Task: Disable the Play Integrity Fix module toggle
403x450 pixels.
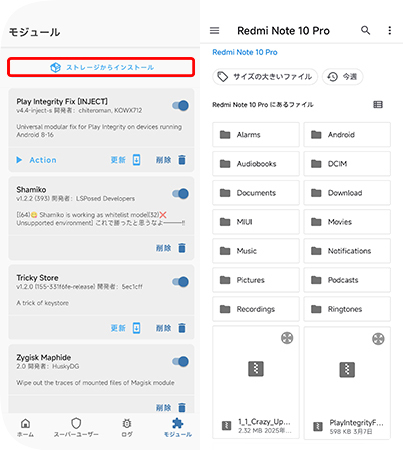Action: (x=180, y=106)
